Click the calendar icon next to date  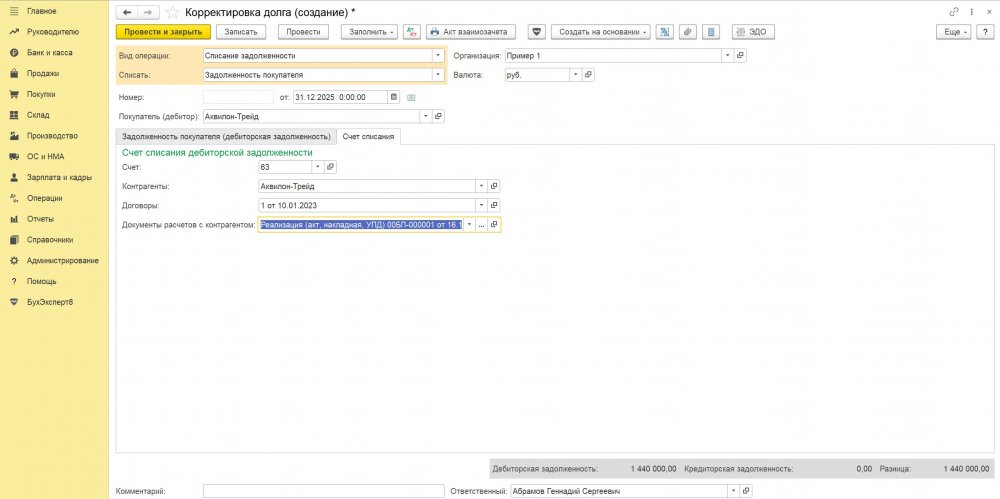click(x=394, y=97)
